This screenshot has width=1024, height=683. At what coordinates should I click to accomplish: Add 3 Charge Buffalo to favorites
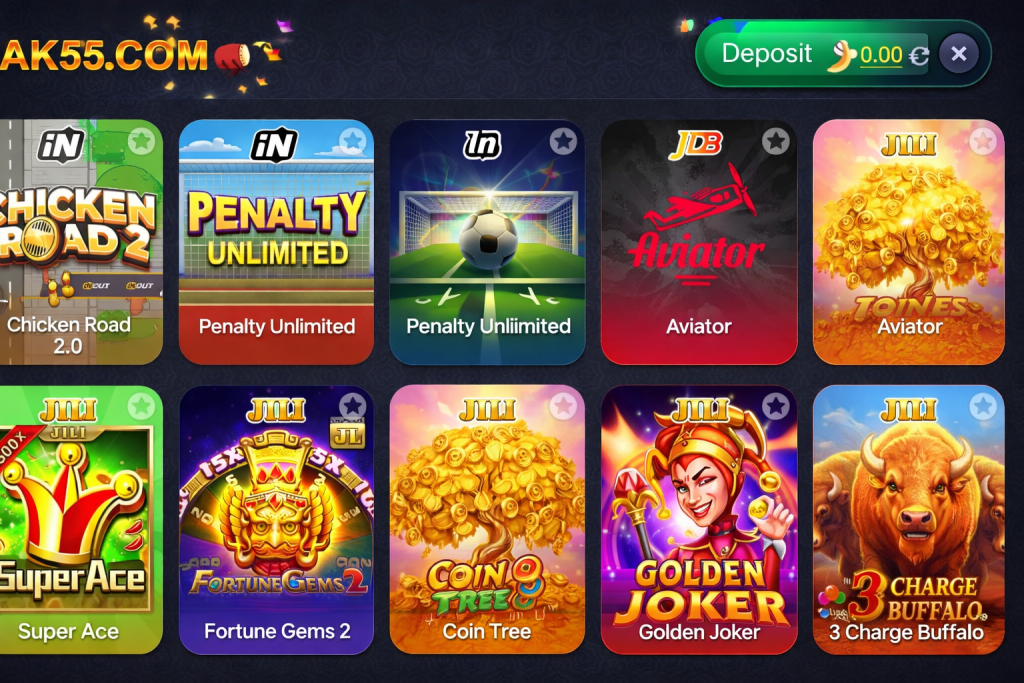(x=983, y=406)
